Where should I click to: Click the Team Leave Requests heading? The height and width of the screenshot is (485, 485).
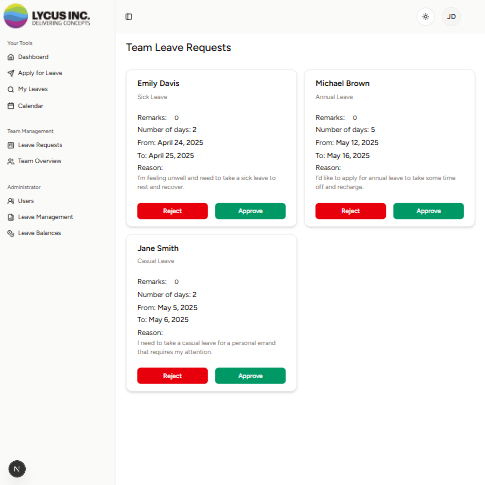click(x=178, y=48)
